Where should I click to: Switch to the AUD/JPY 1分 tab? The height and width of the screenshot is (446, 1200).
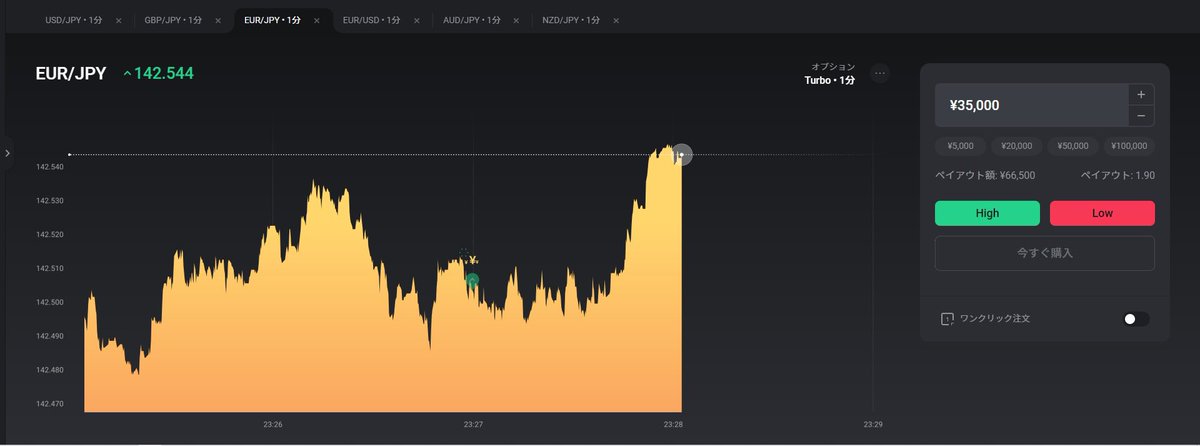click(471, 20)
